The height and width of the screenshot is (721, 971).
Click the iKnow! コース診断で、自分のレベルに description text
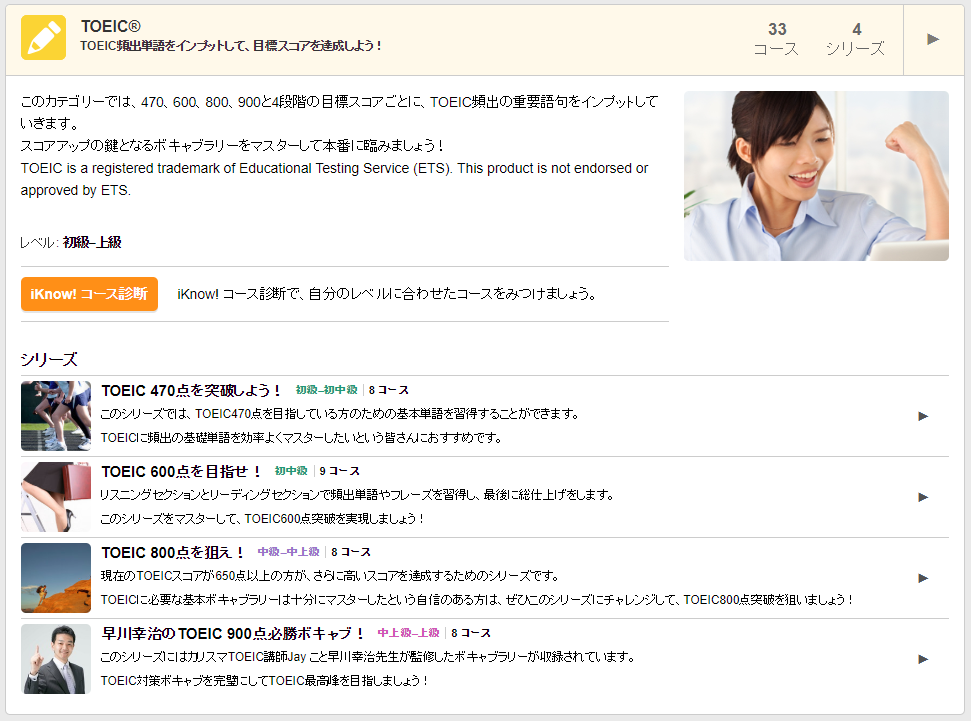387,294
